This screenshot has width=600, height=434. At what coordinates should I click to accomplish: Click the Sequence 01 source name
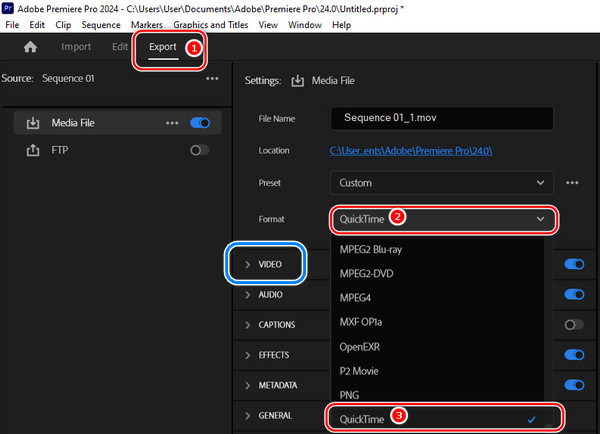(x=68, y=78)
